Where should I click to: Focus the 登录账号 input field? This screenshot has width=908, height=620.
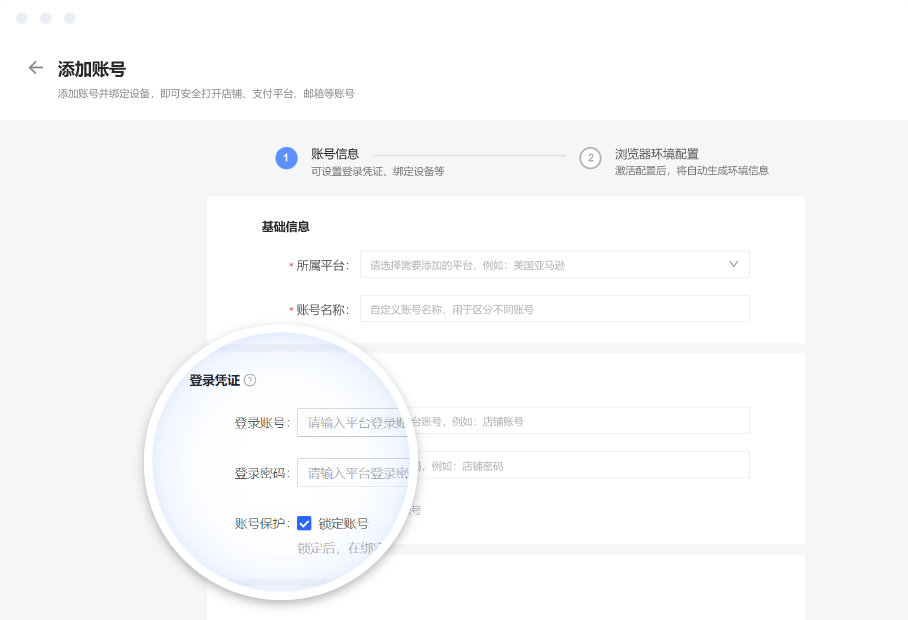[x=523, y=421]
